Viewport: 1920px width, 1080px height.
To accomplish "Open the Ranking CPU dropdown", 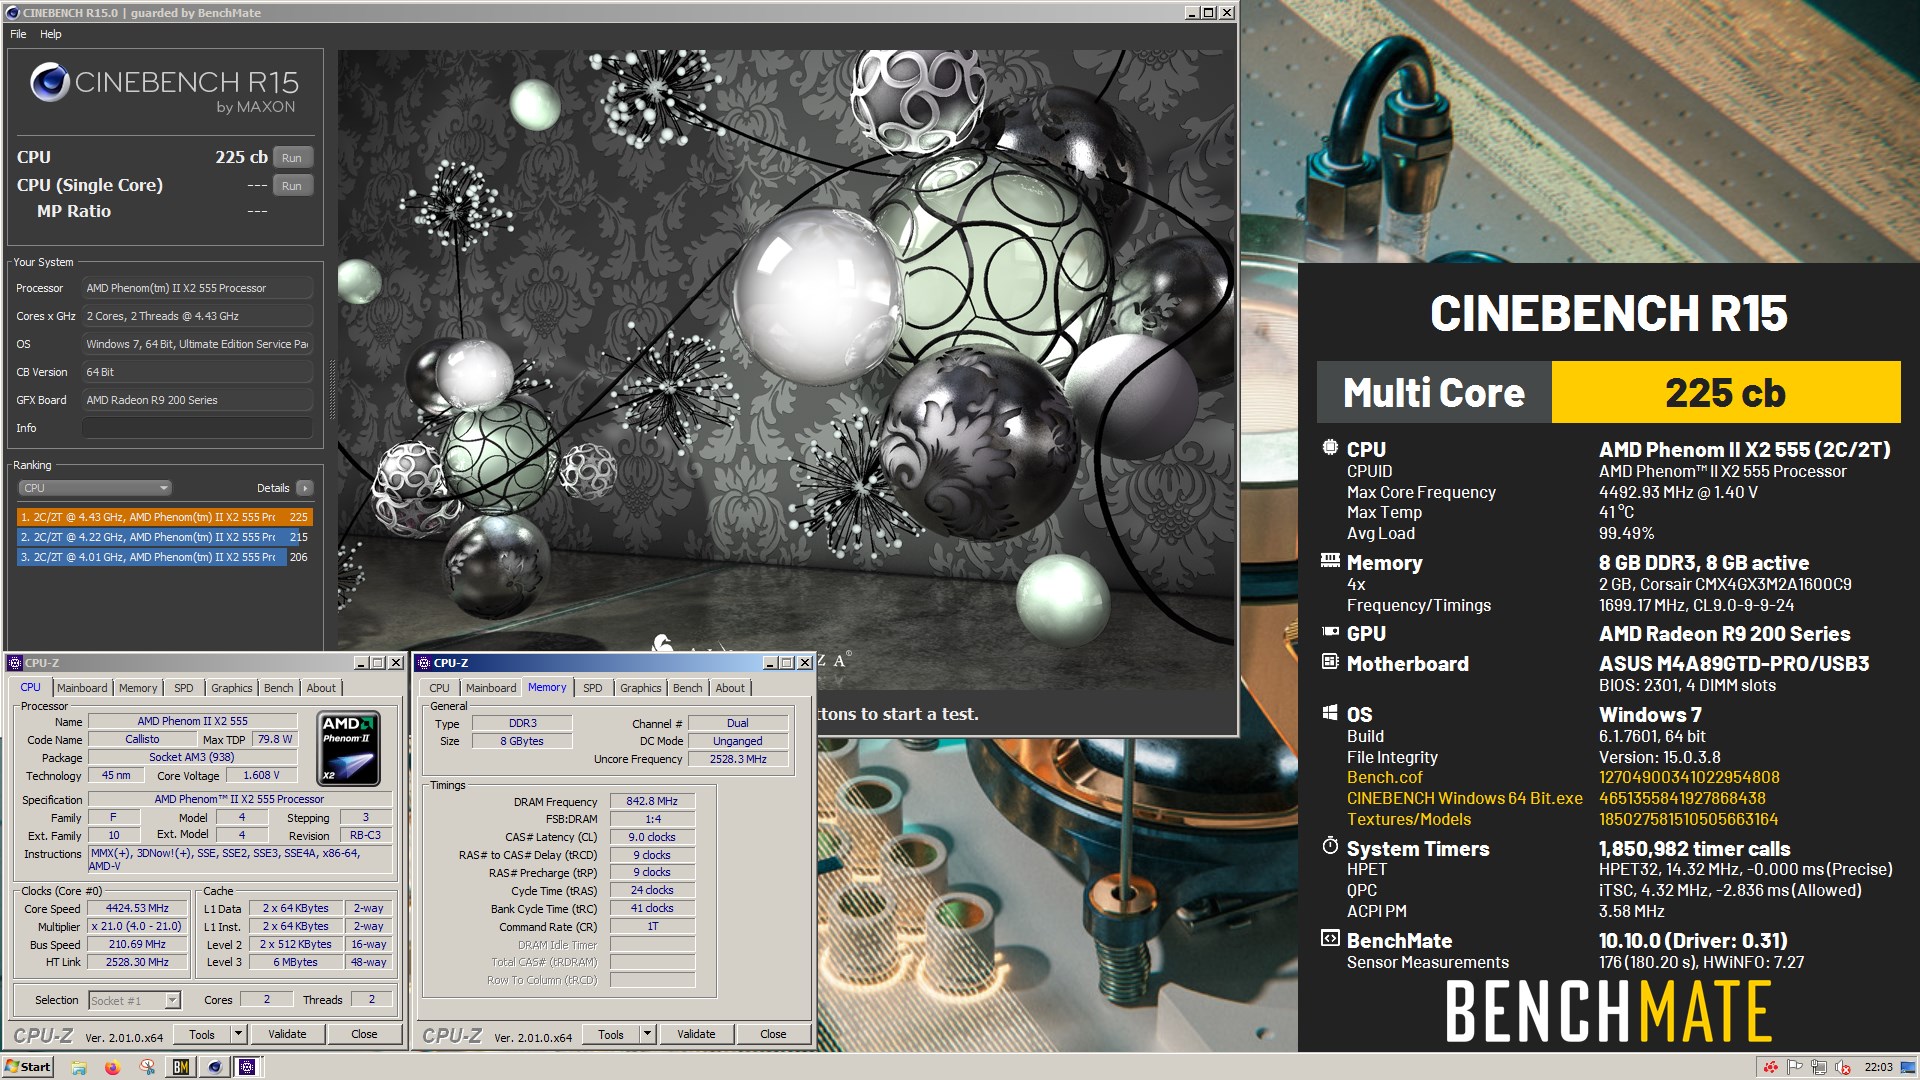I will tap(95, 488).
